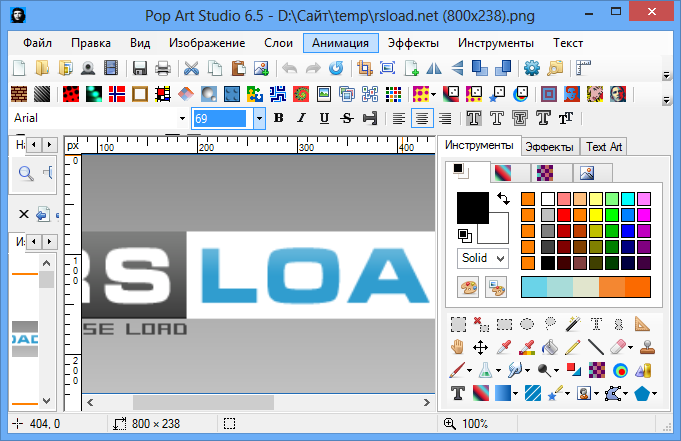Click the New blank document icon

click(x=19, y=68)
